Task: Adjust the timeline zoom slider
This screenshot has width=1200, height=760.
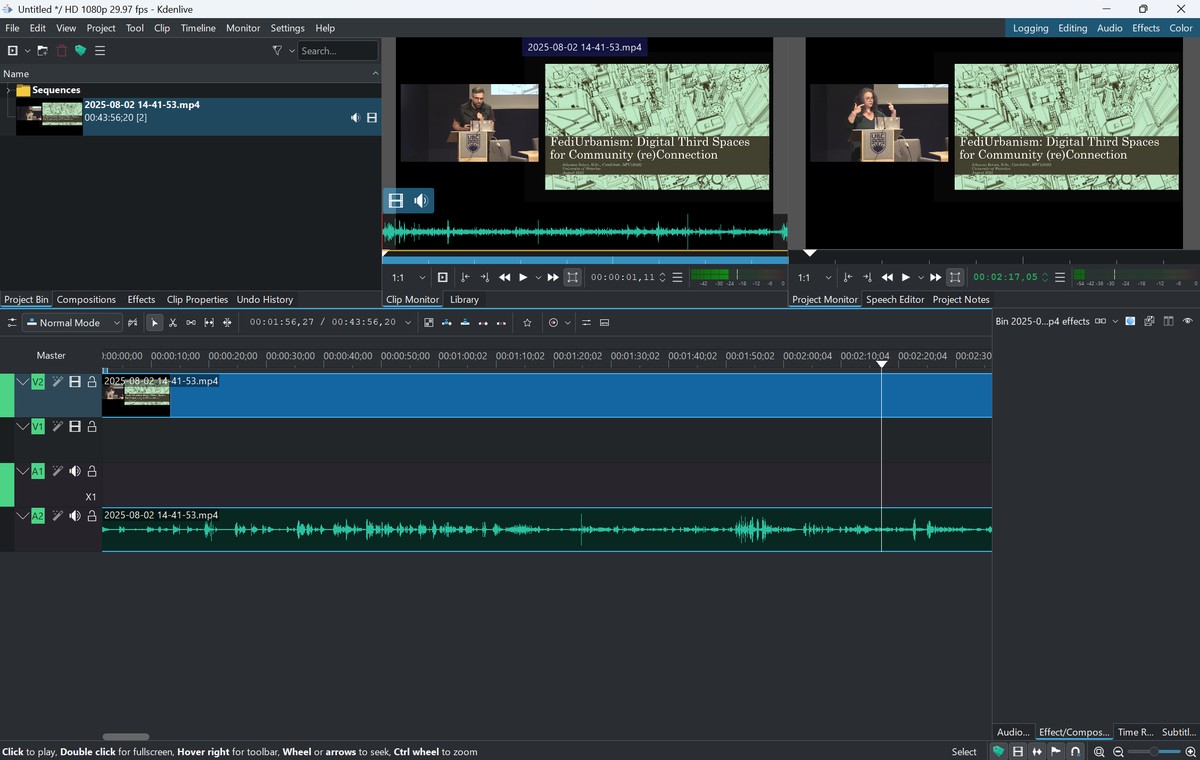Action: [1154, 752]
